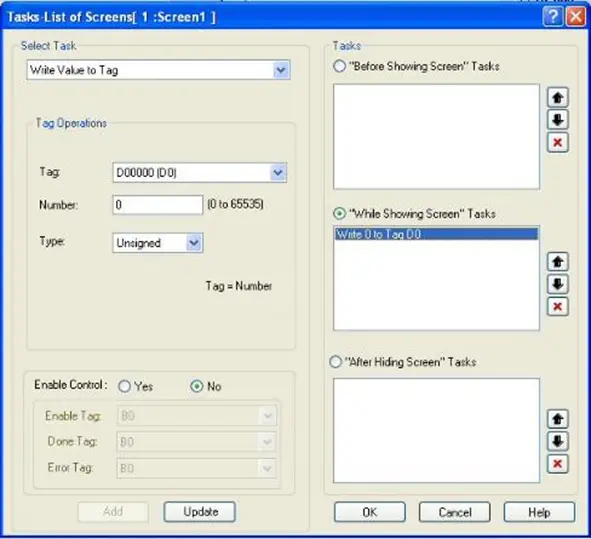Open the Type dropdown showing Unsigned
This screenshot has height=539, width=591.
click(x=194, y=243)
